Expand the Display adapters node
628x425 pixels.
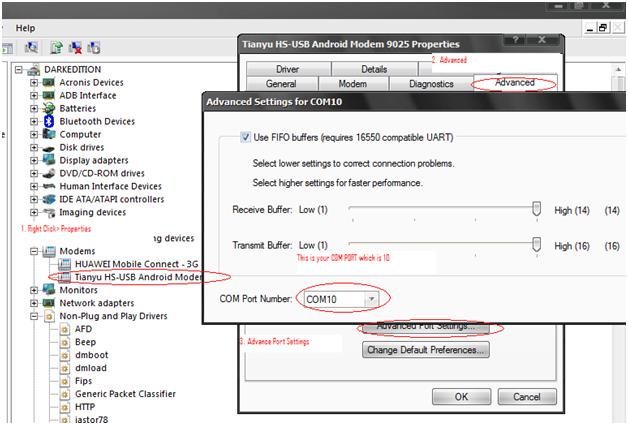click(x=34, y=160)
